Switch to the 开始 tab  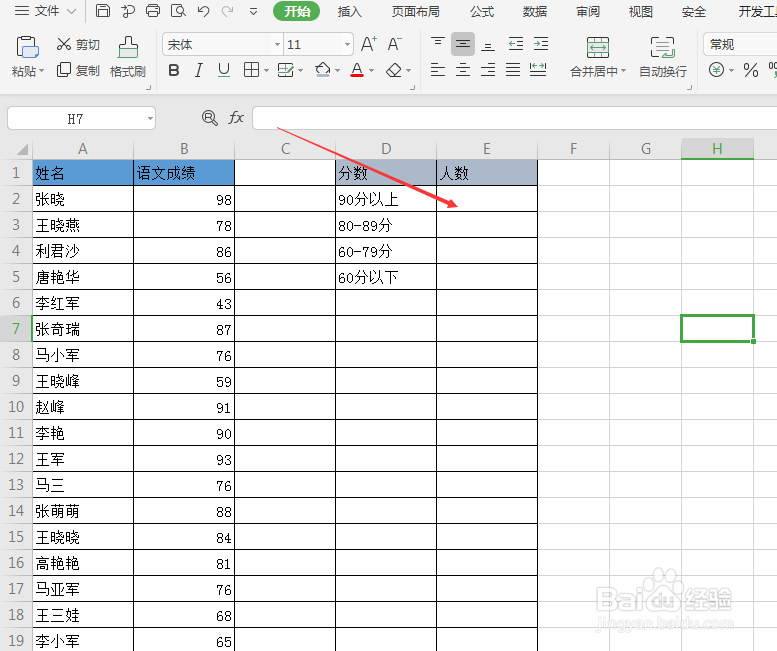pyautogui.click(x=296, y=11)
